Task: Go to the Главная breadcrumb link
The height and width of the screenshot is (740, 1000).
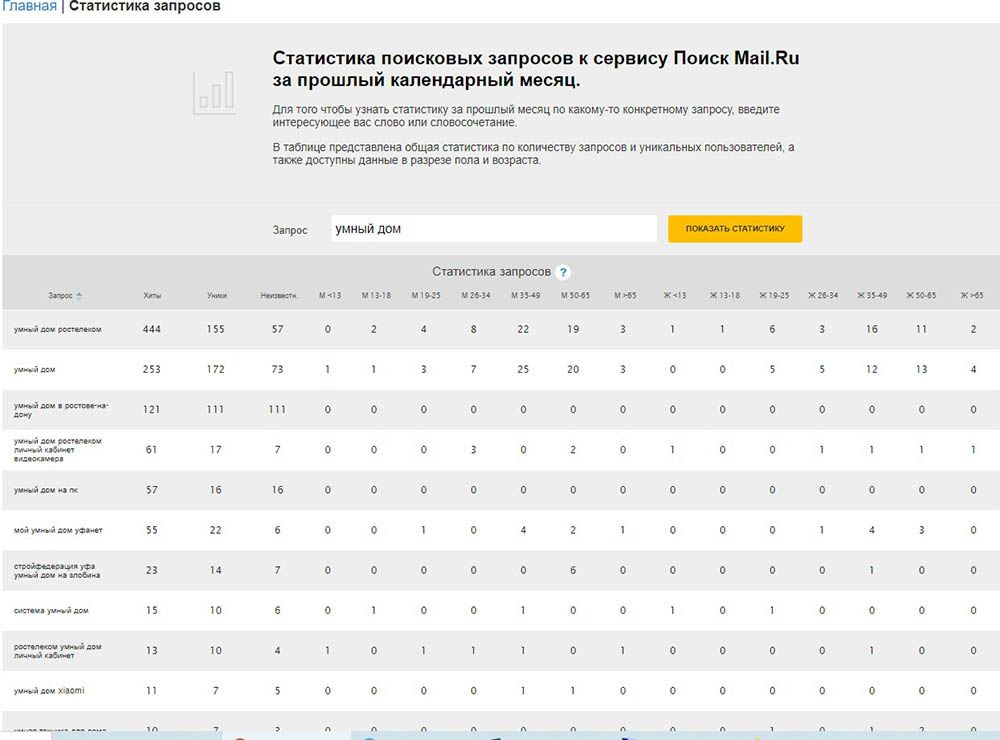Action: point(29,6)
